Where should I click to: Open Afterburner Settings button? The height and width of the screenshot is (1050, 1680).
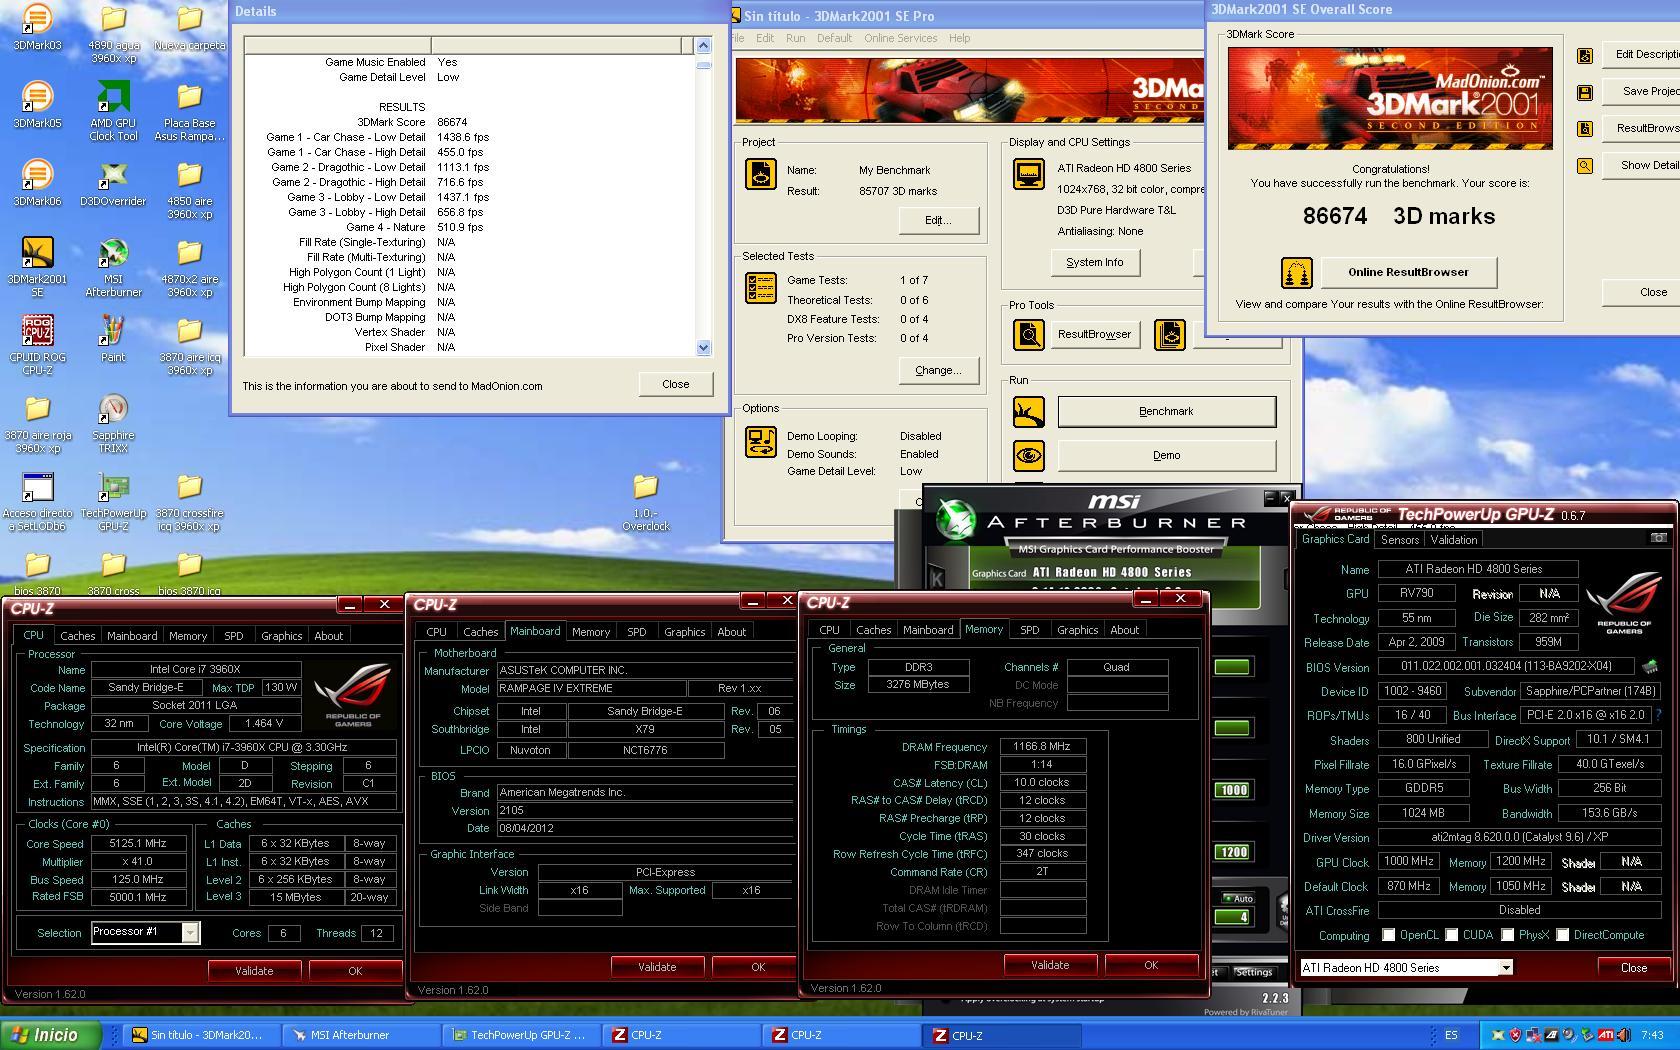pos(1253,972)
